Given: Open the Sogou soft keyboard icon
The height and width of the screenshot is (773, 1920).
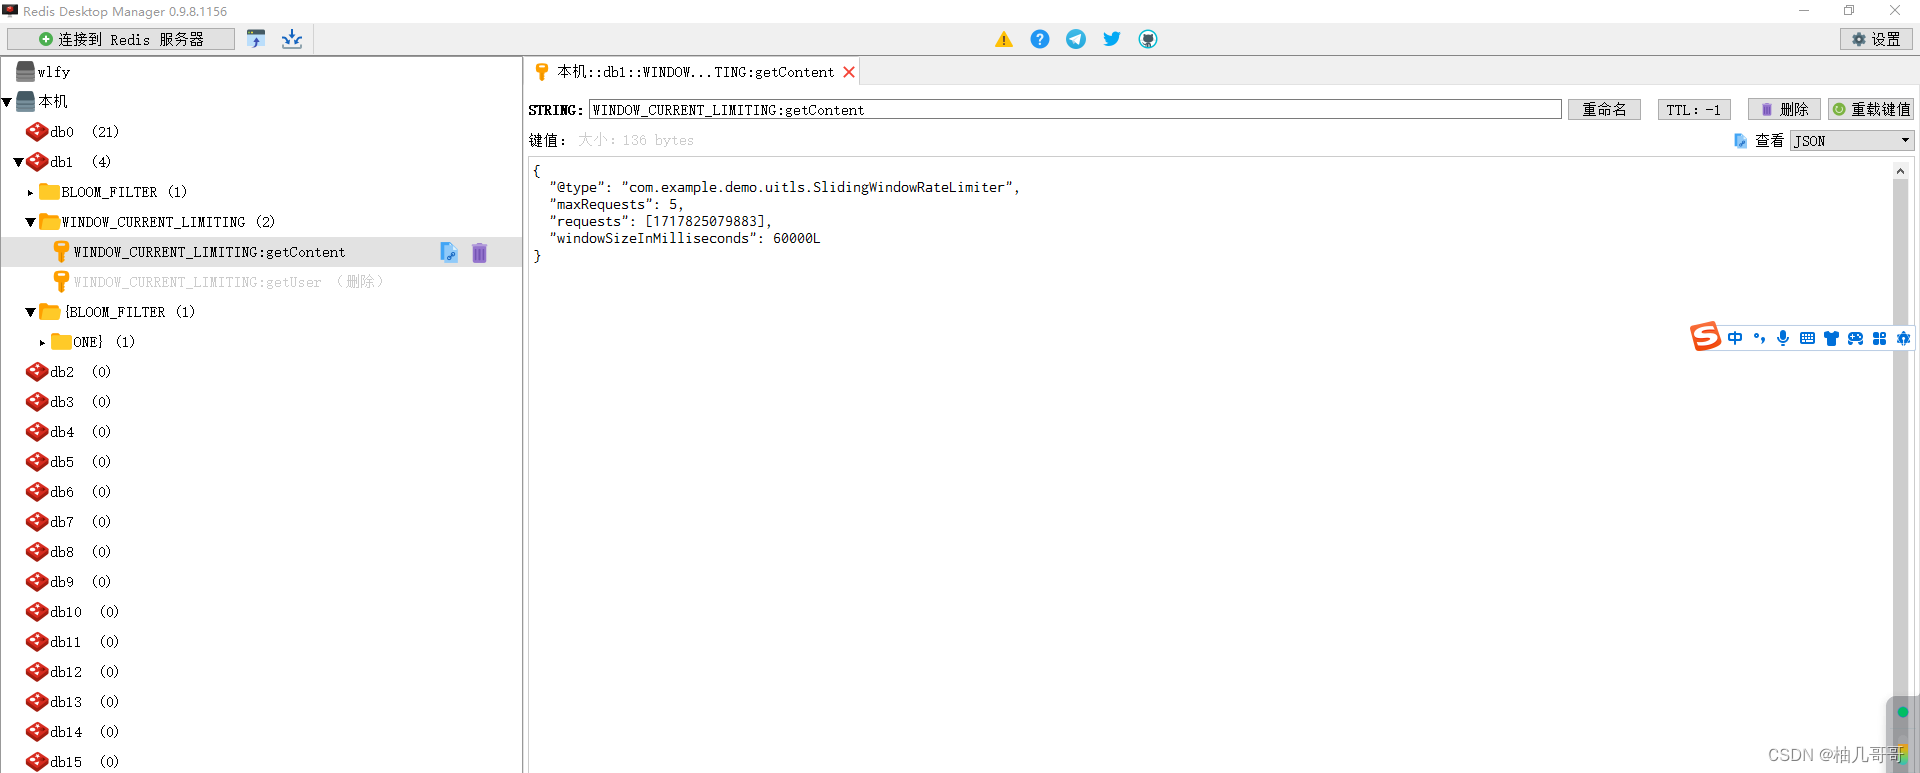Looking at the screenshot, I should [1807, 338].
